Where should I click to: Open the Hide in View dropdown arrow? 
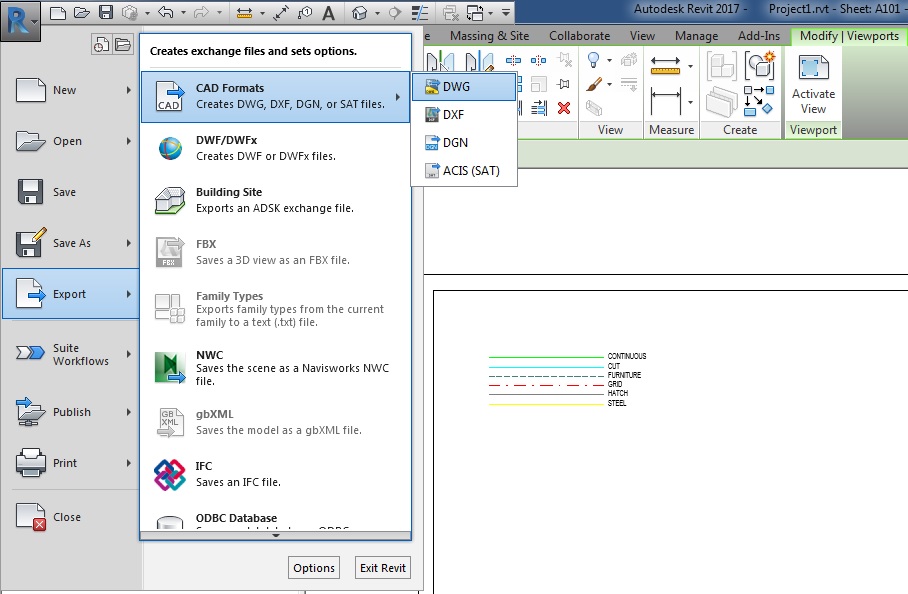[609, 60]
